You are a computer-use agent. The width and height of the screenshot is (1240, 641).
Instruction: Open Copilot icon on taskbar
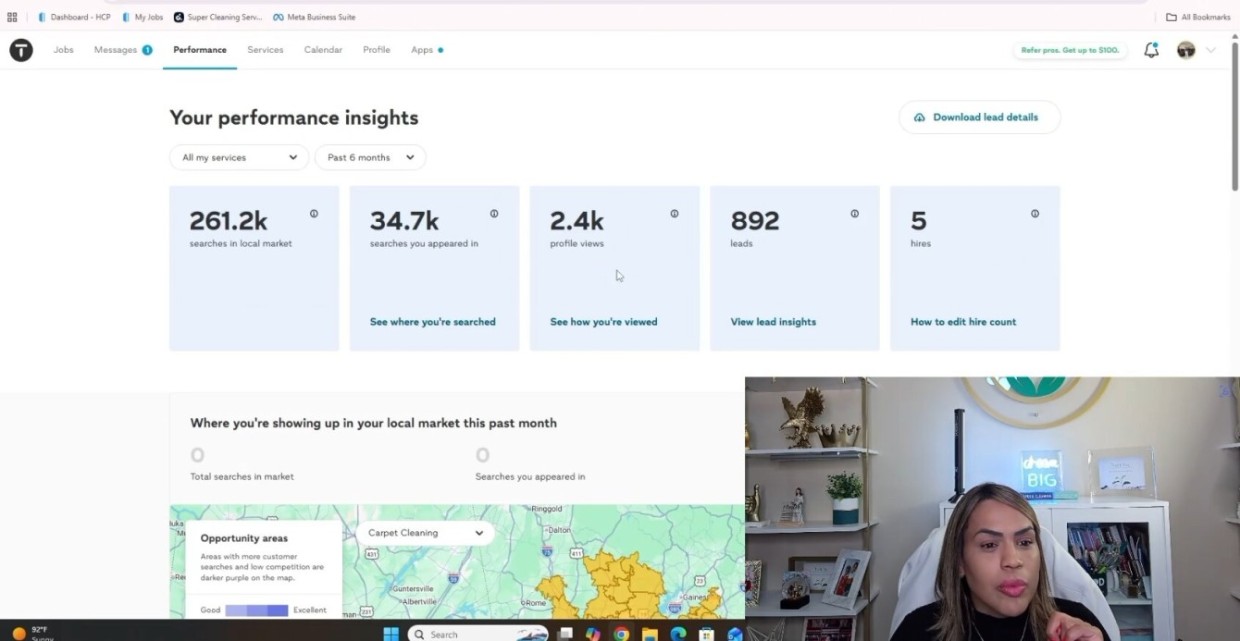(x=593, y=634)
